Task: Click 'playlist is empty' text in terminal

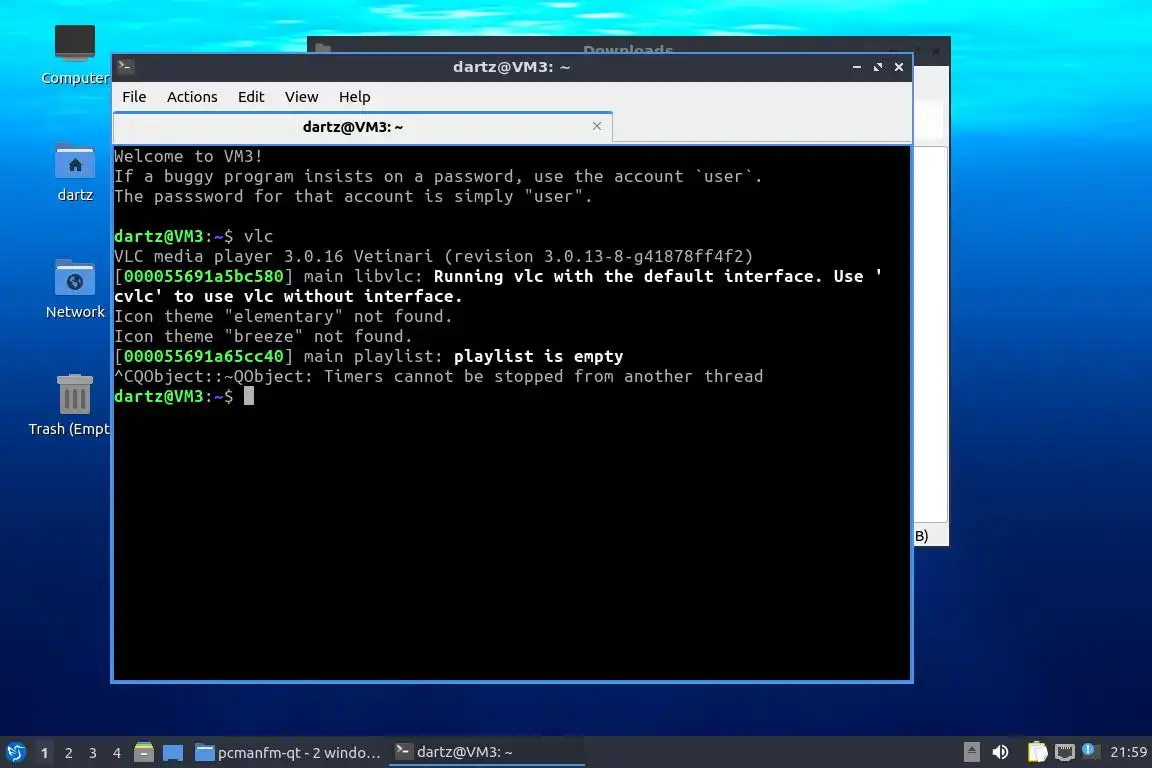Action: 539,356
